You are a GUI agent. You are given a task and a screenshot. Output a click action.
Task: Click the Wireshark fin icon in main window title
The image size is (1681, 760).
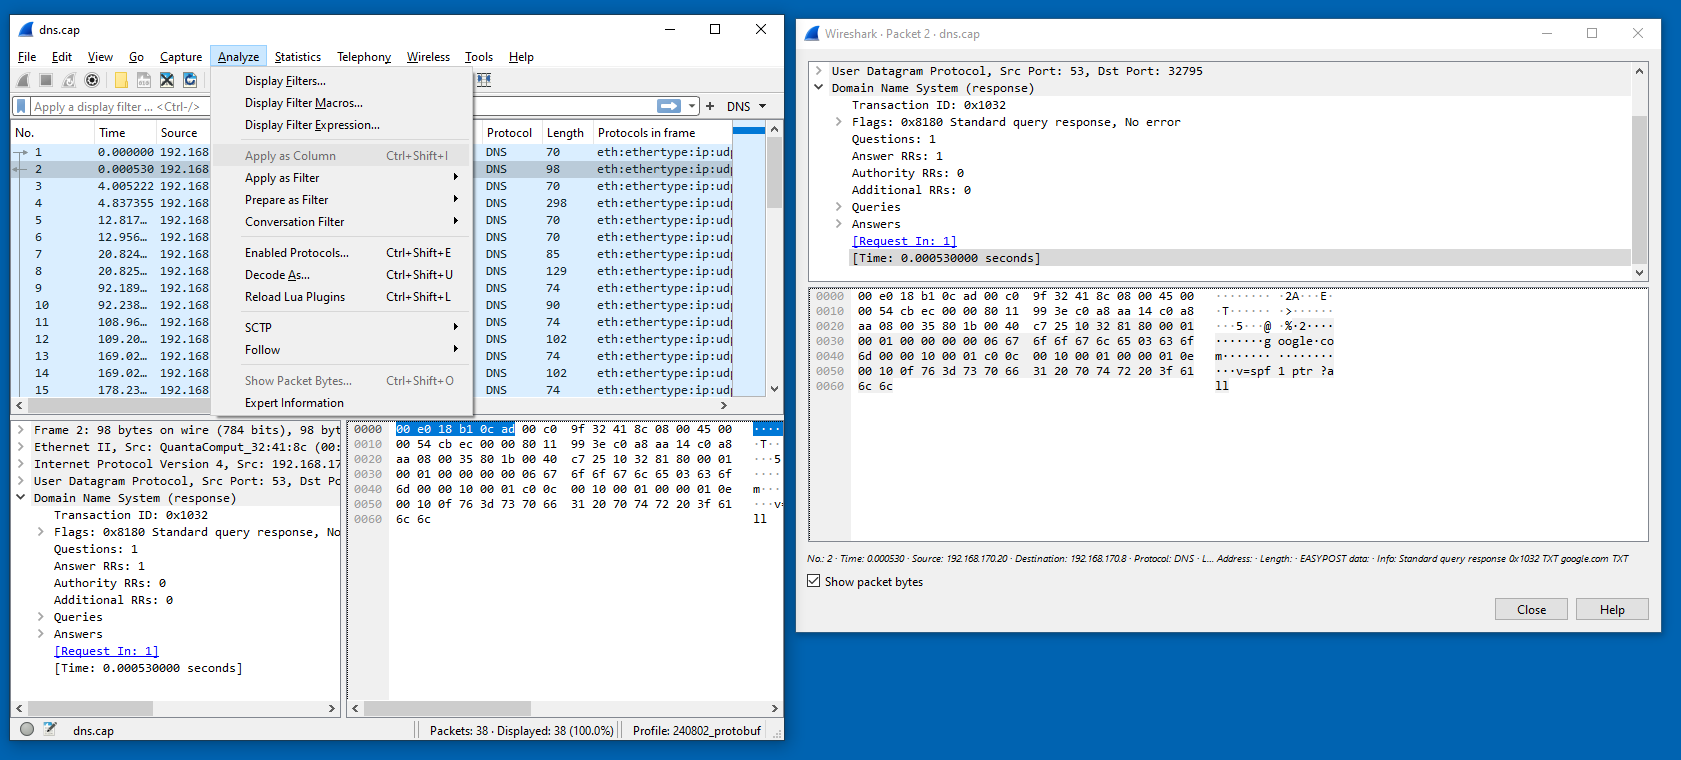[27, 30]
